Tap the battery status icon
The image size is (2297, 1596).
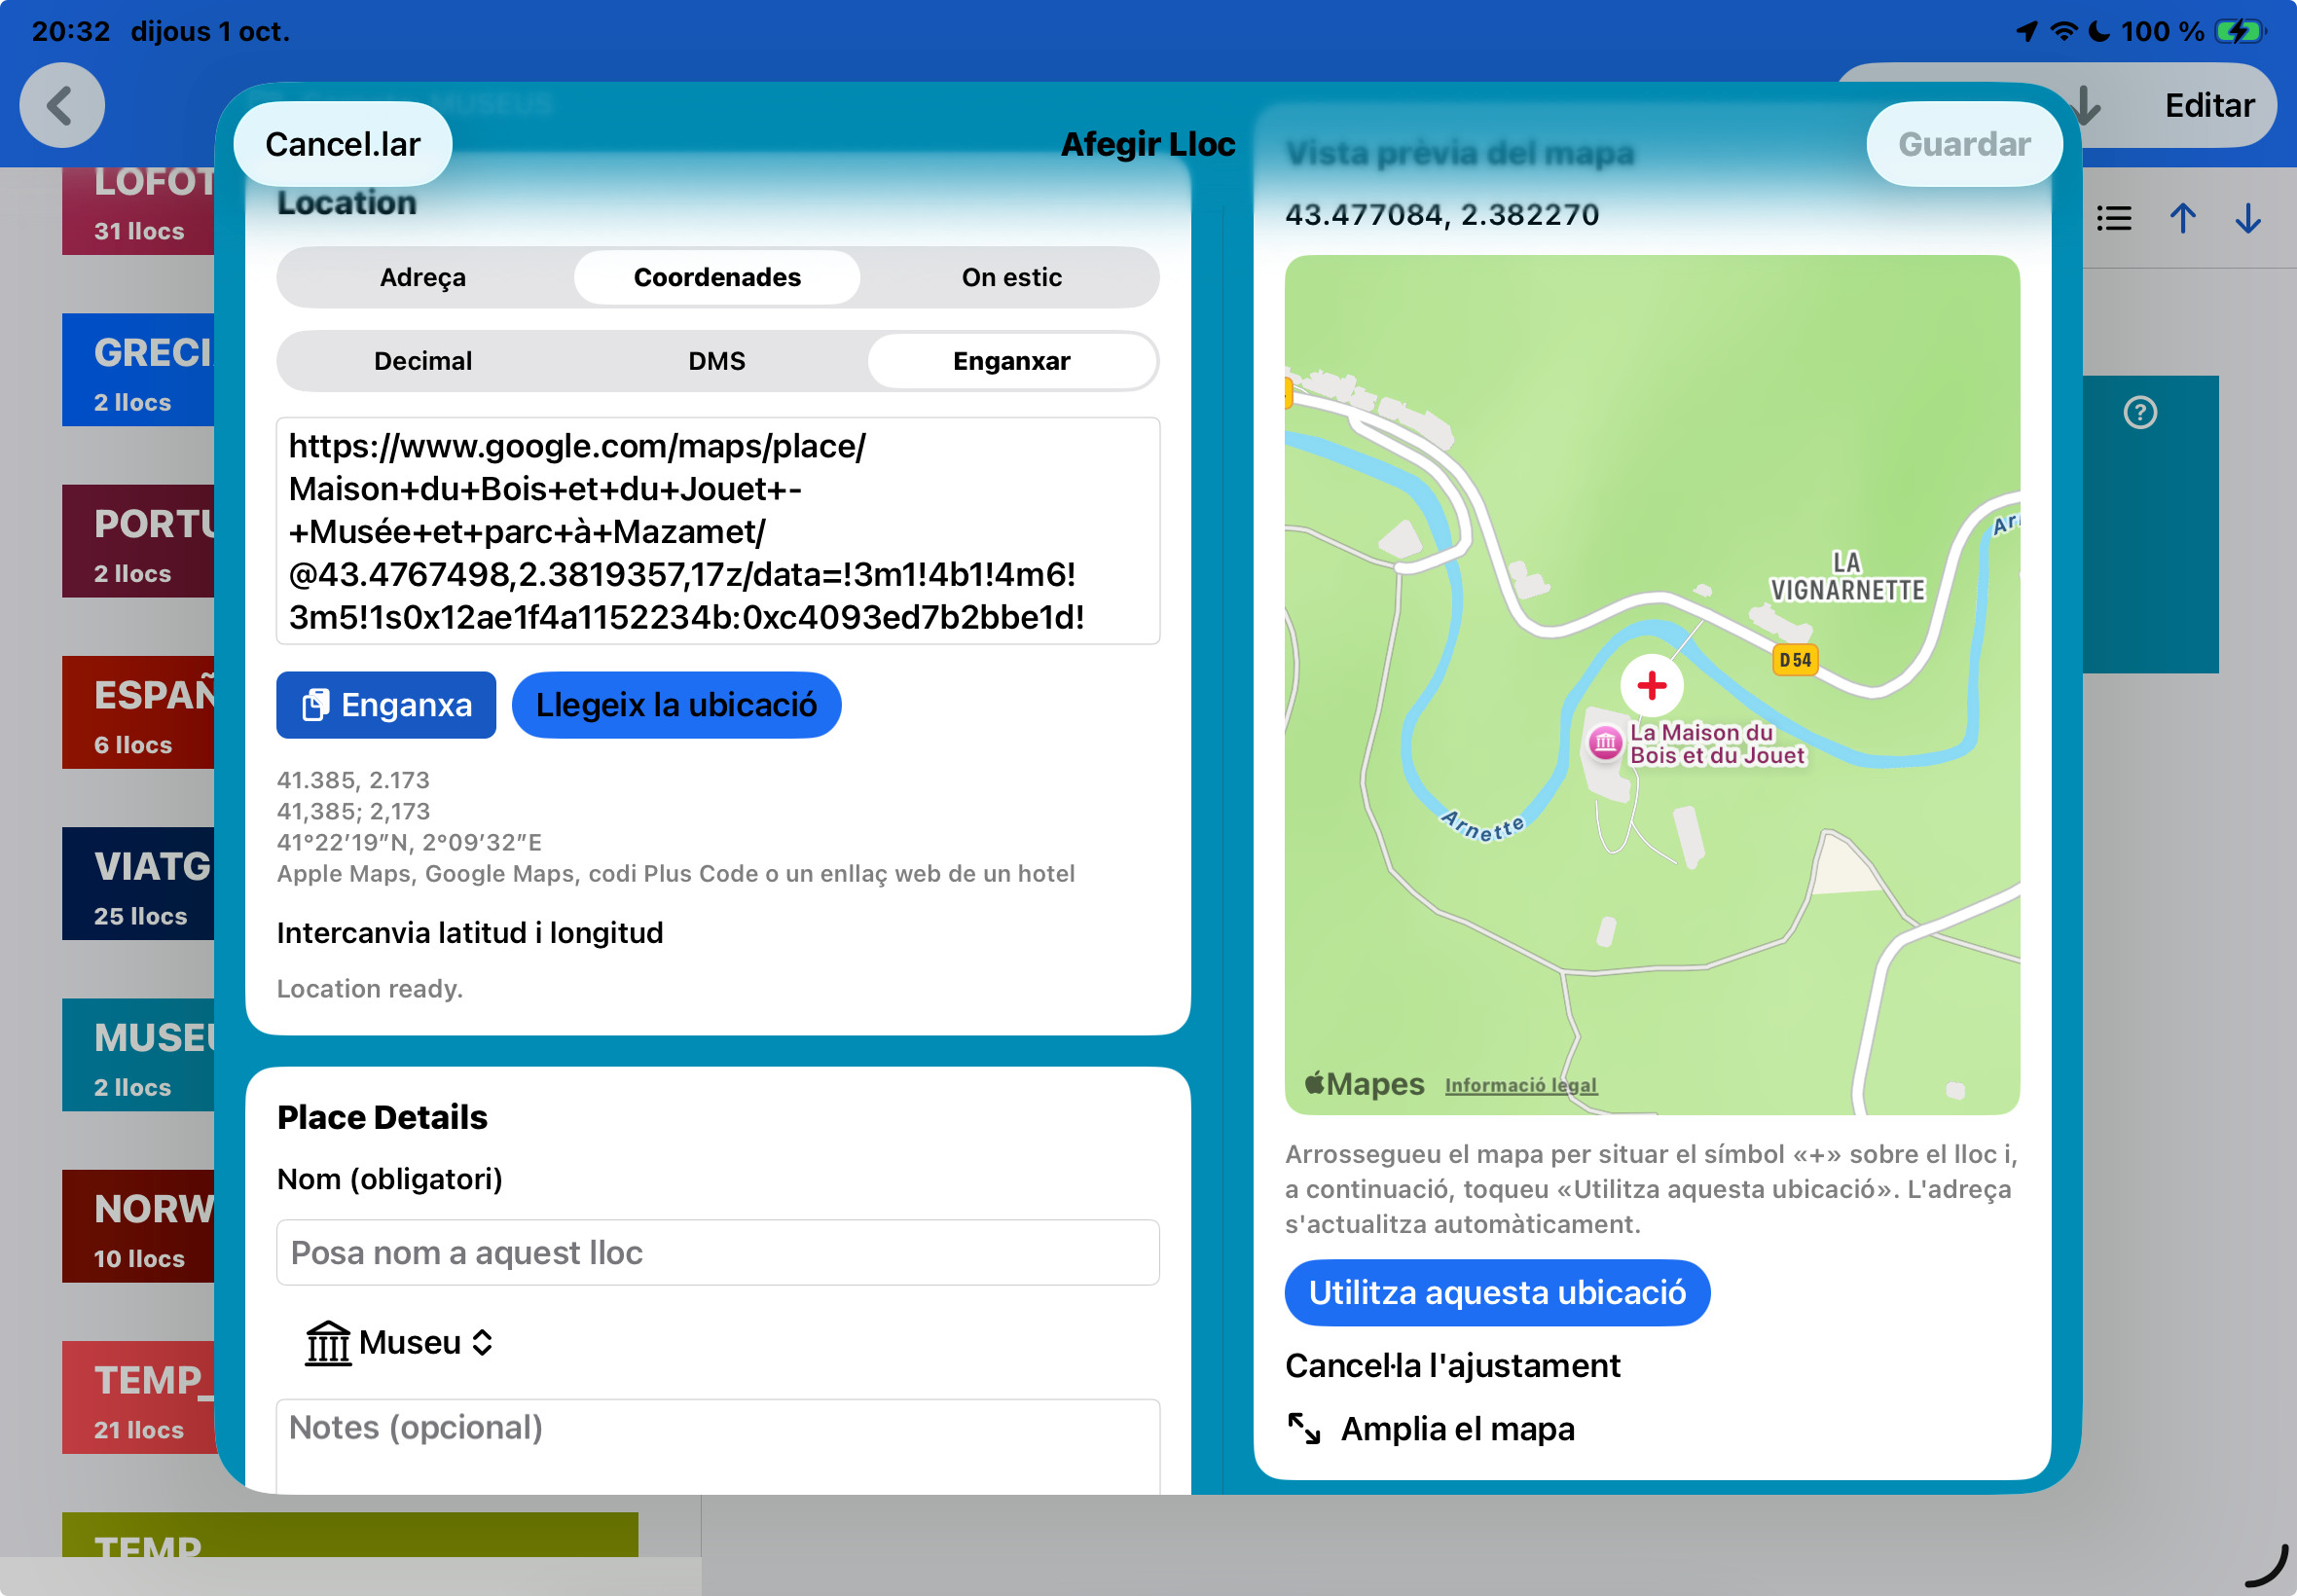(2241, 31)
